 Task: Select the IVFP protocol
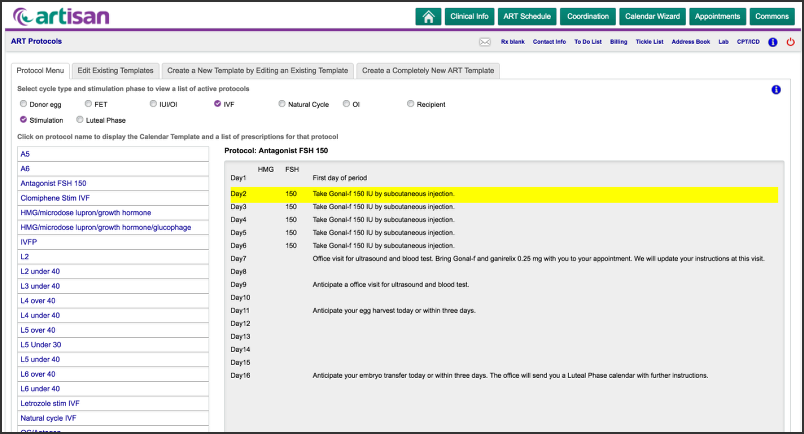(x=113, y=242)
